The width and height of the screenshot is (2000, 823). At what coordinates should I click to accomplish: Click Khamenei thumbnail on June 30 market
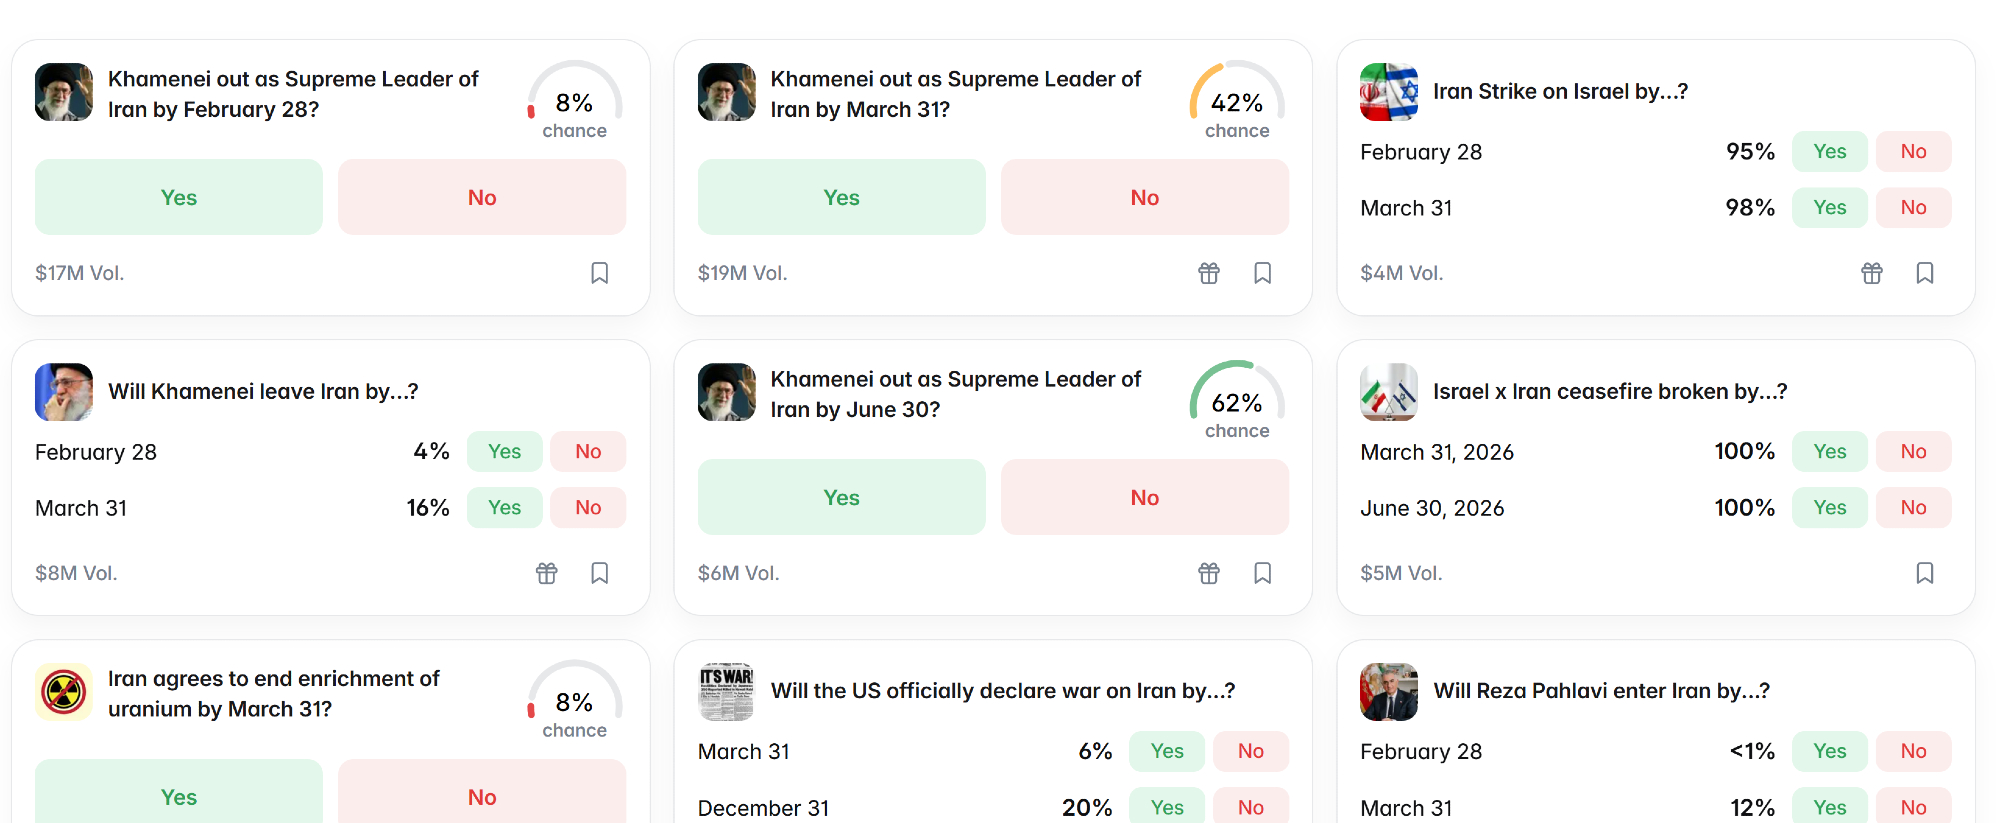[726, 392]
